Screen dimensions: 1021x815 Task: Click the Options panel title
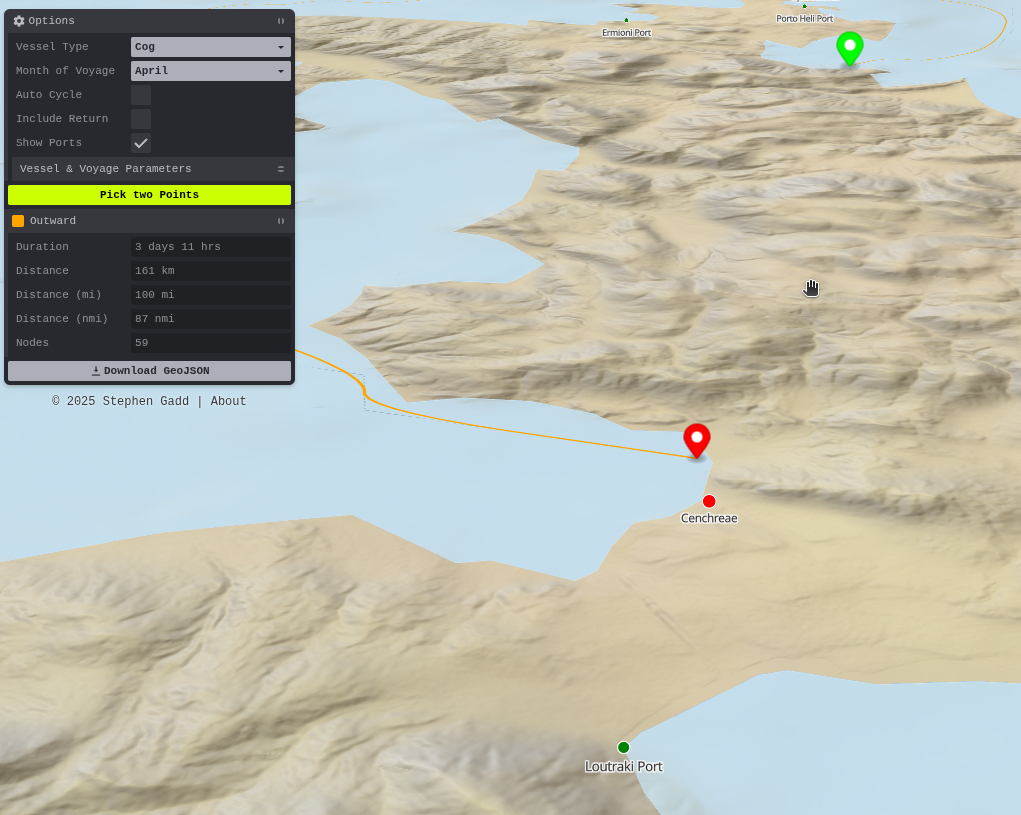pyautogui.click(x=51, y=21)
